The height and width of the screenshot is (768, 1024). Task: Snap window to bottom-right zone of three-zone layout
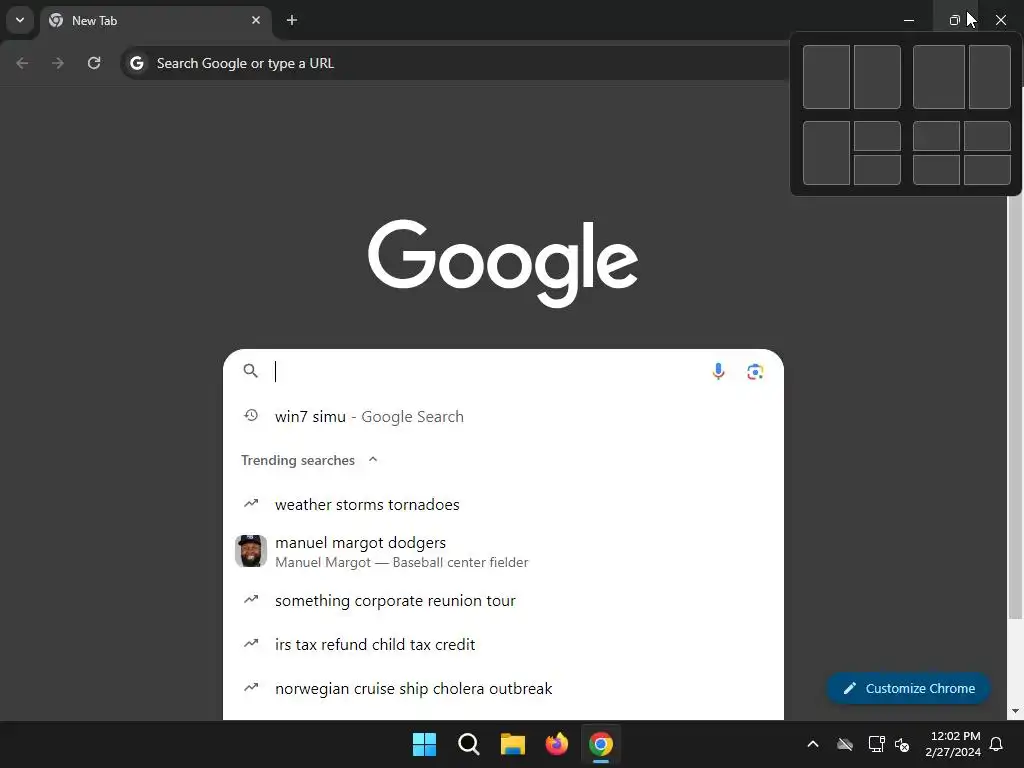(x=877, y=170)
